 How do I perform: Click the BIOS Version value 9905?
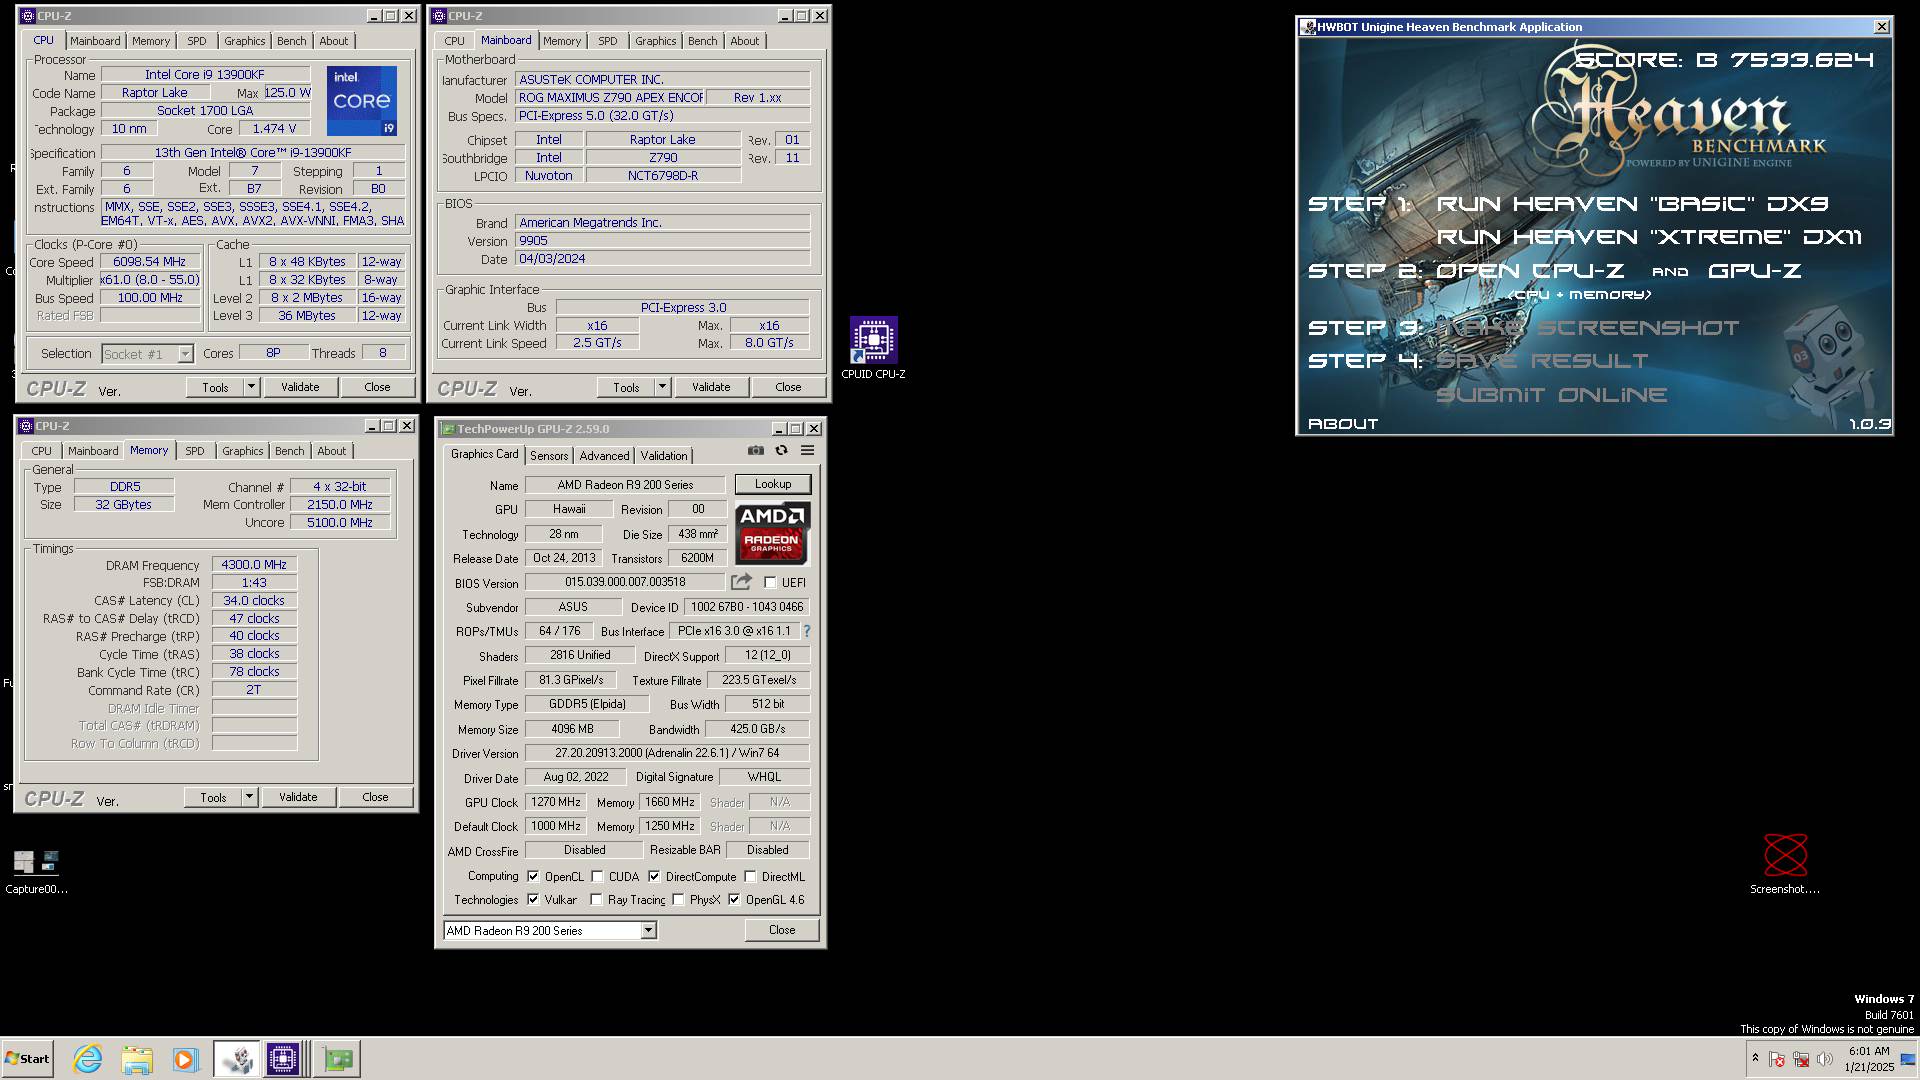[x=662, y=241]
